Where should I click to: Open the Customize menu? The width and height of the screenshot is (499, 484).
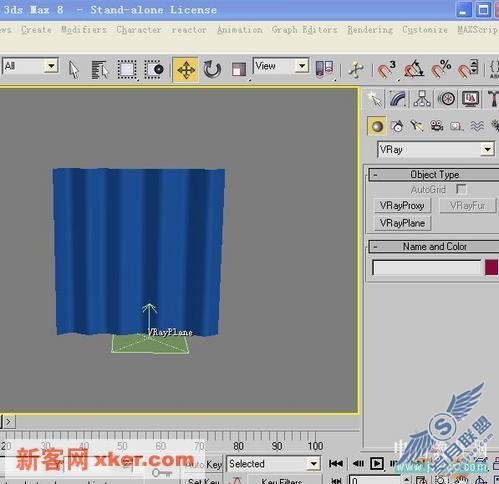coord(425,30)
